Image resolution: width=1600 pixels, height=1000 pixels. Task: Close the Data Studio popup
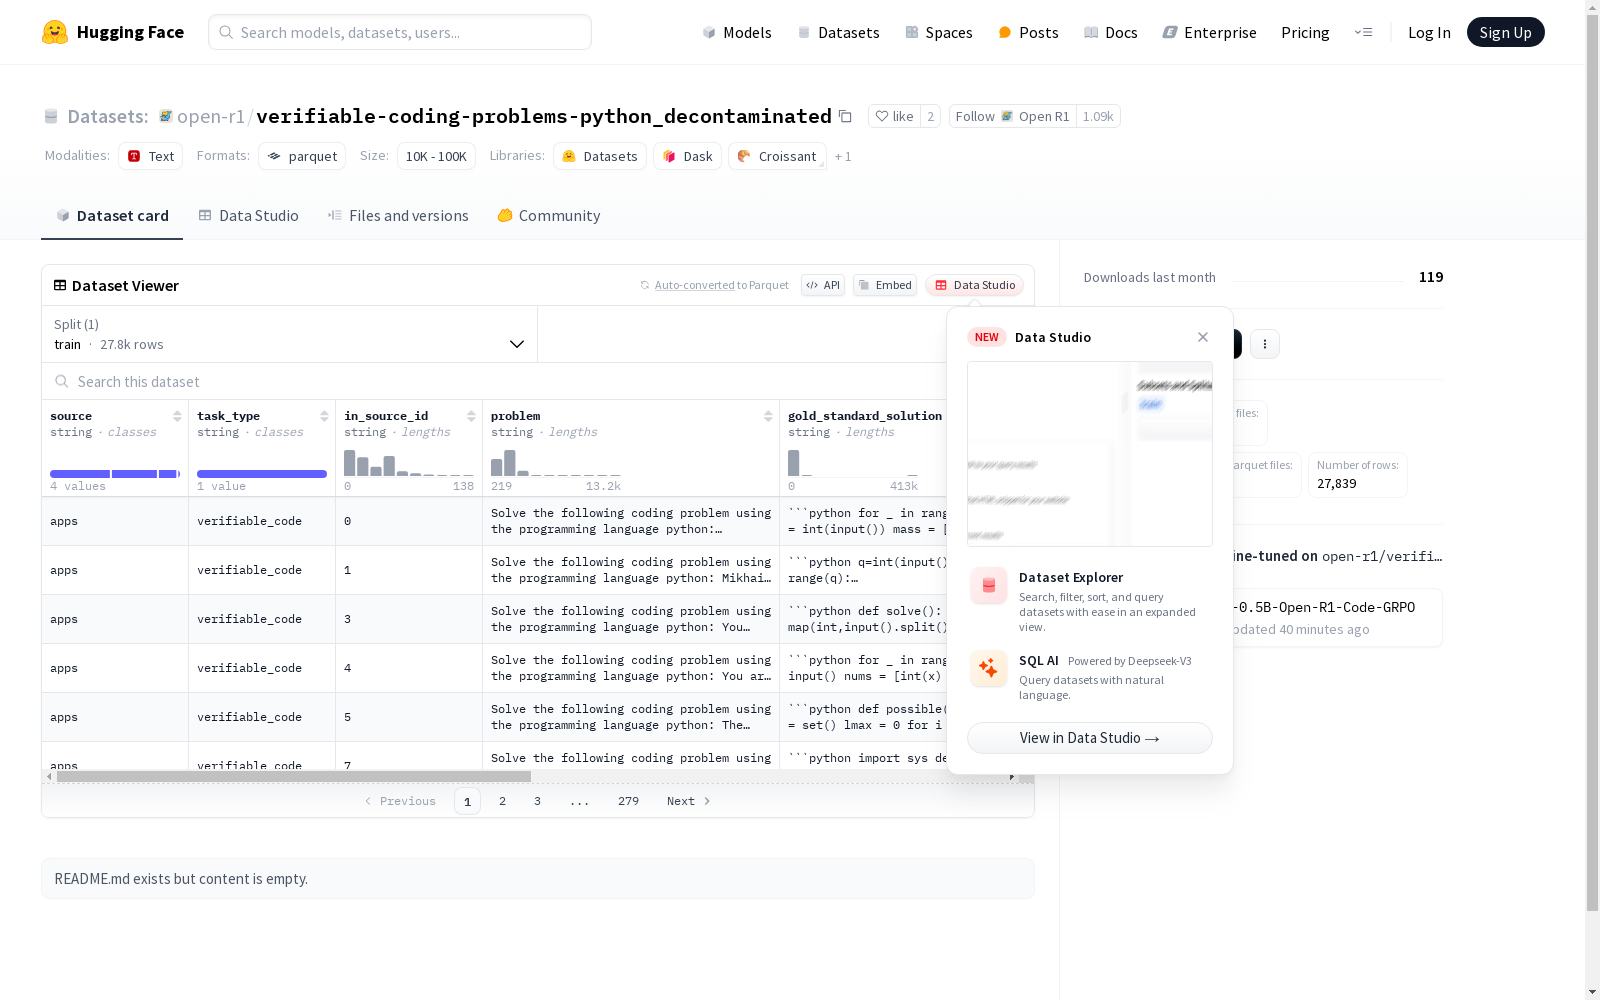1203,337
